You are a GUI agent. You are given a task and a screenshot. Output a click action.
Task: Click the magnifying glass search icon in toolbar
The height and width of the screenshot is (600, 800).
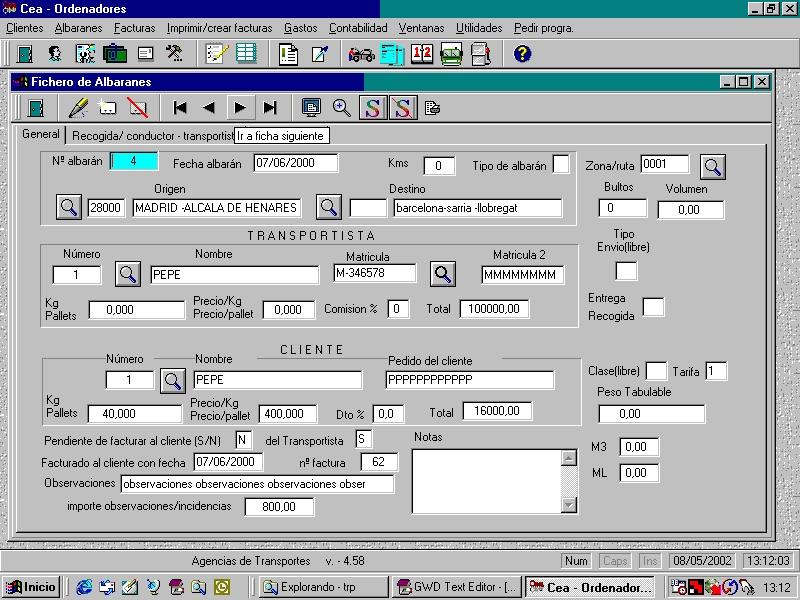click(342, 108)
